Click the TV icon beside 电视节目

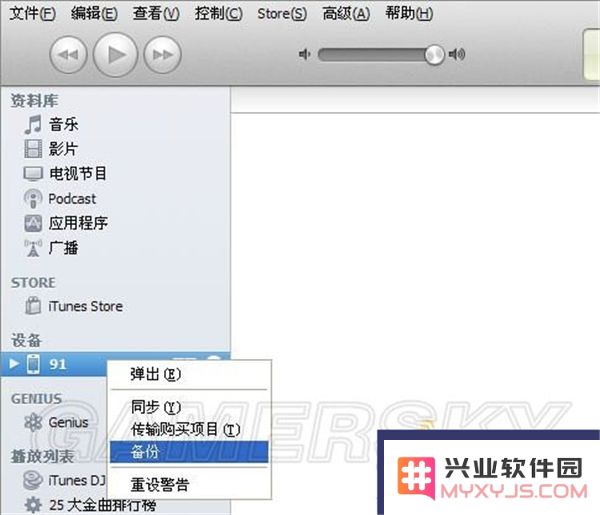tap(33, 174)
